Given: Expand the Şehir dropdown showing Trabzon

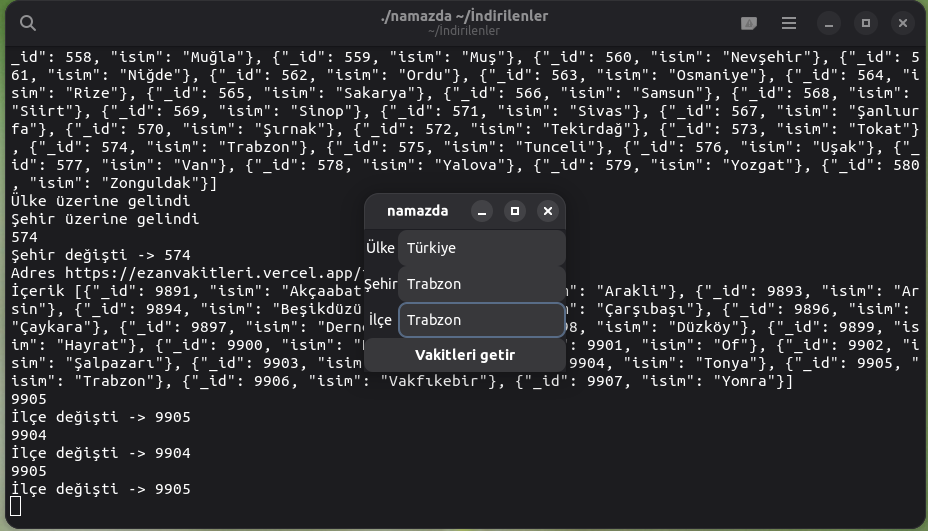Looking at the screenshot, I should (481, 284).
